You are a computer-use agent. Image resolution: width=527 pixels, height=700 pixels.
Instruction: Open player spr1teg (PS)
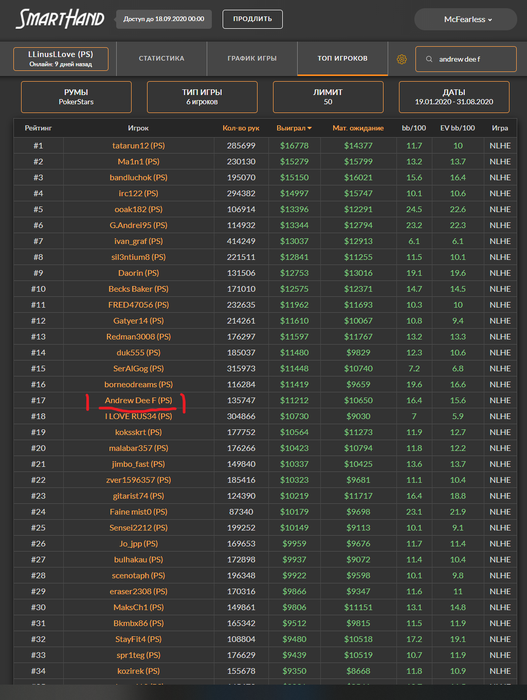click(x=138, y=655)
